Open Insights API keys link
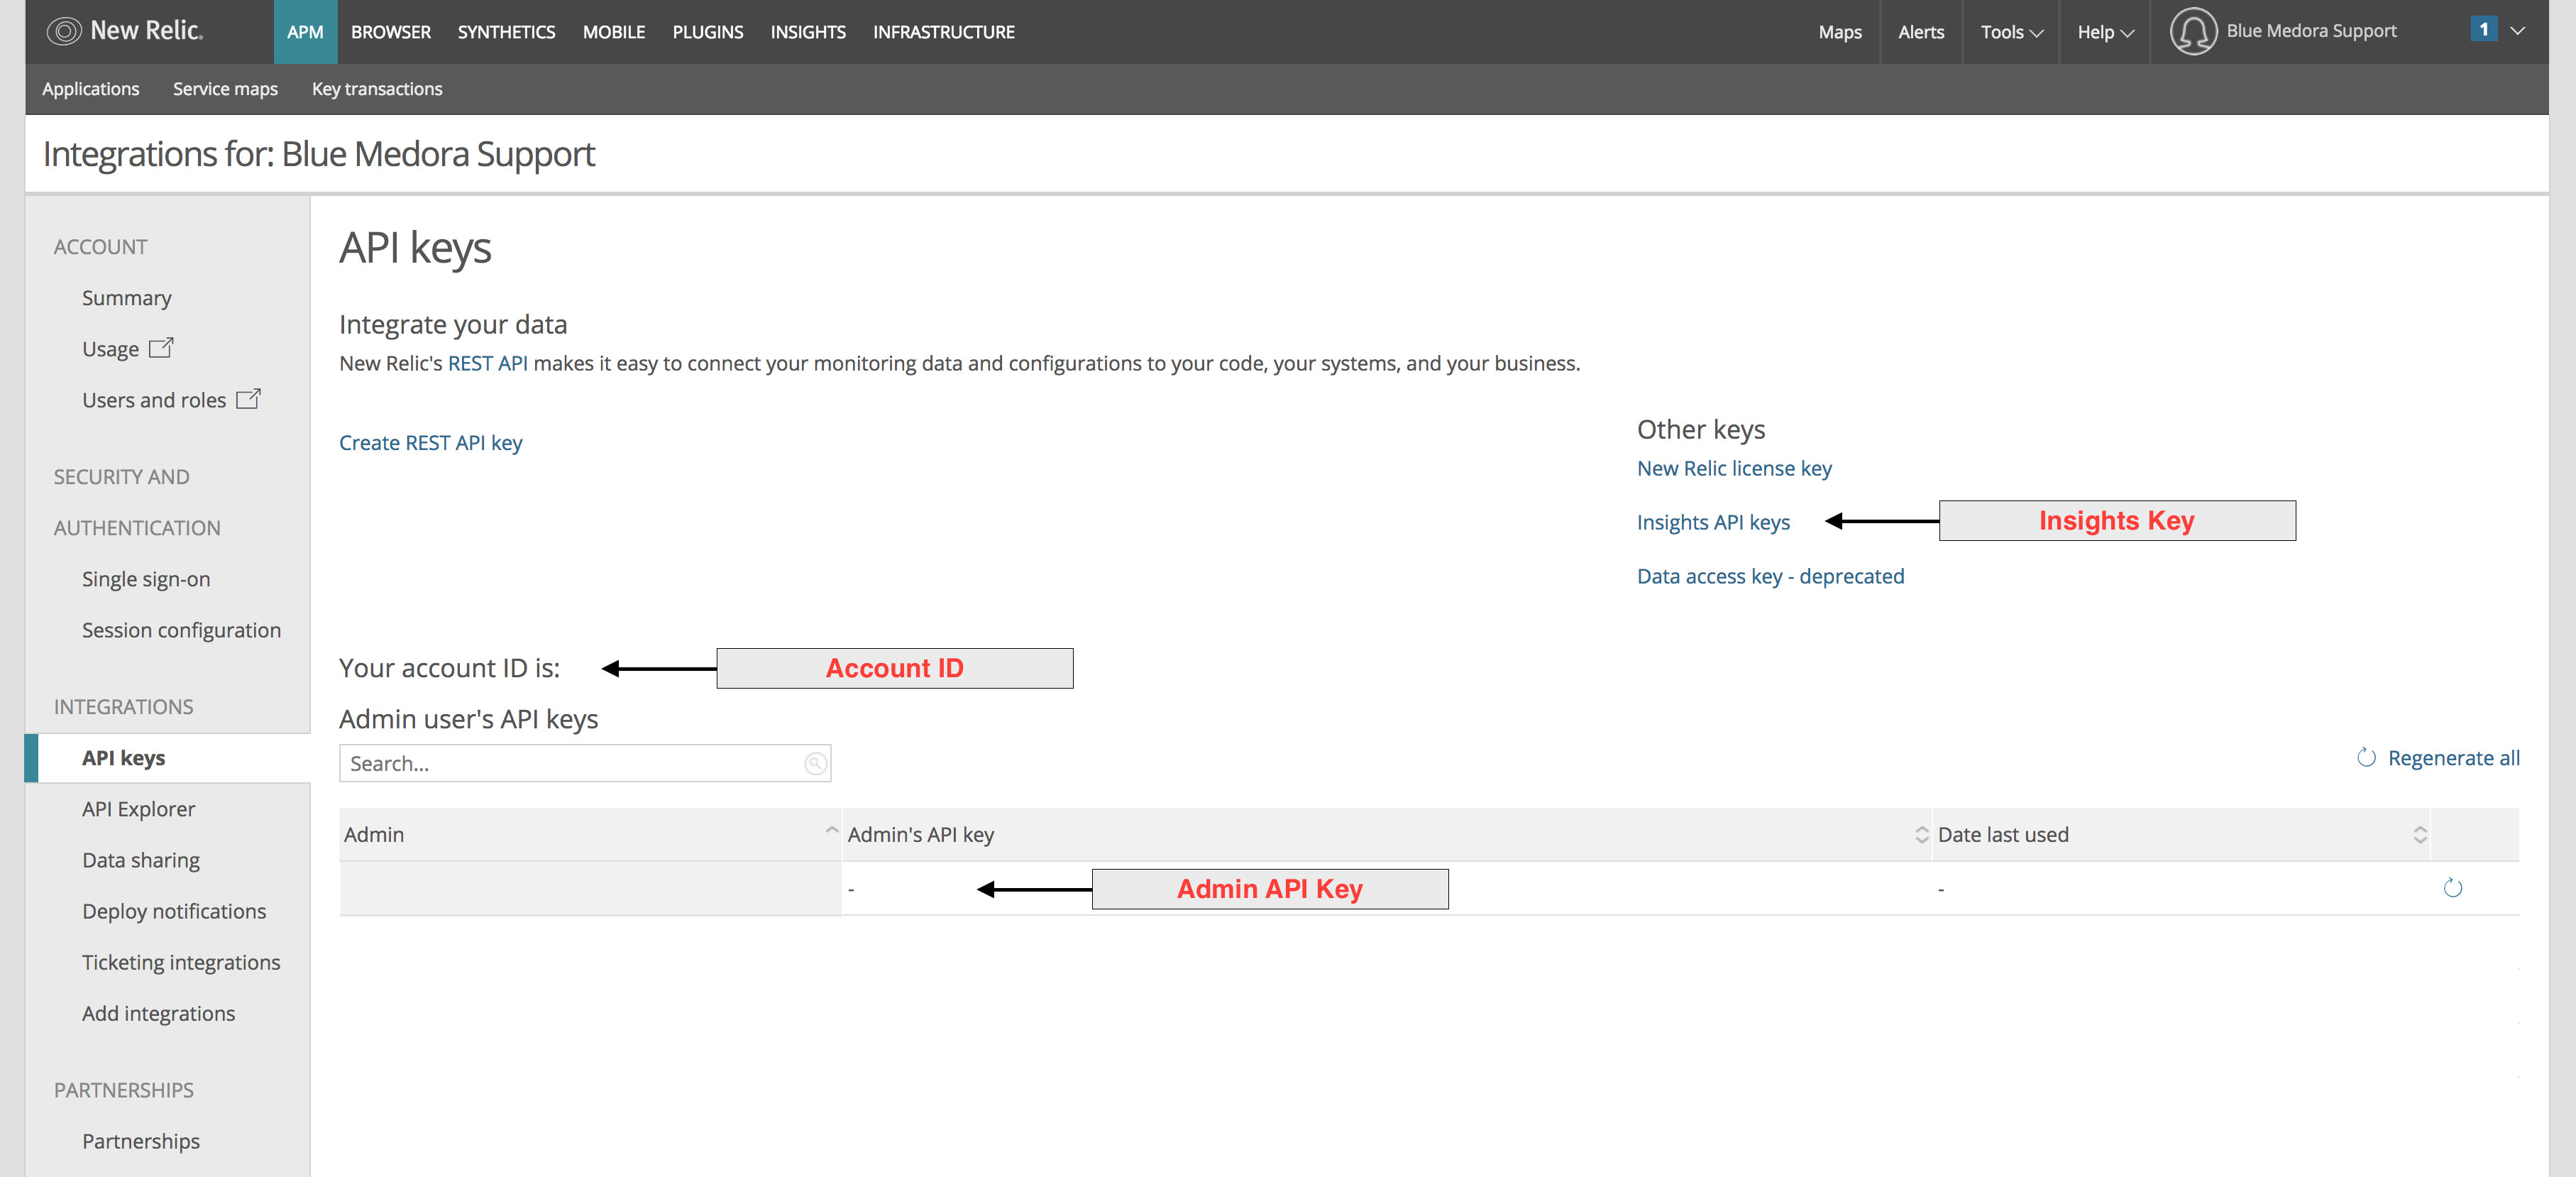This screenshot has width=2576, height=1177. 1713,522
